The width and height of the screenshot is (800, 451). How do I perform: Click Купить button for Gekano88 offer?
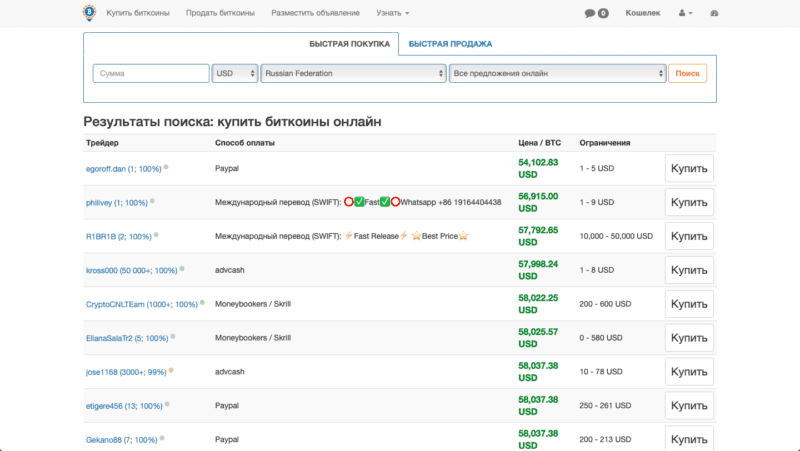click(689, 439)
